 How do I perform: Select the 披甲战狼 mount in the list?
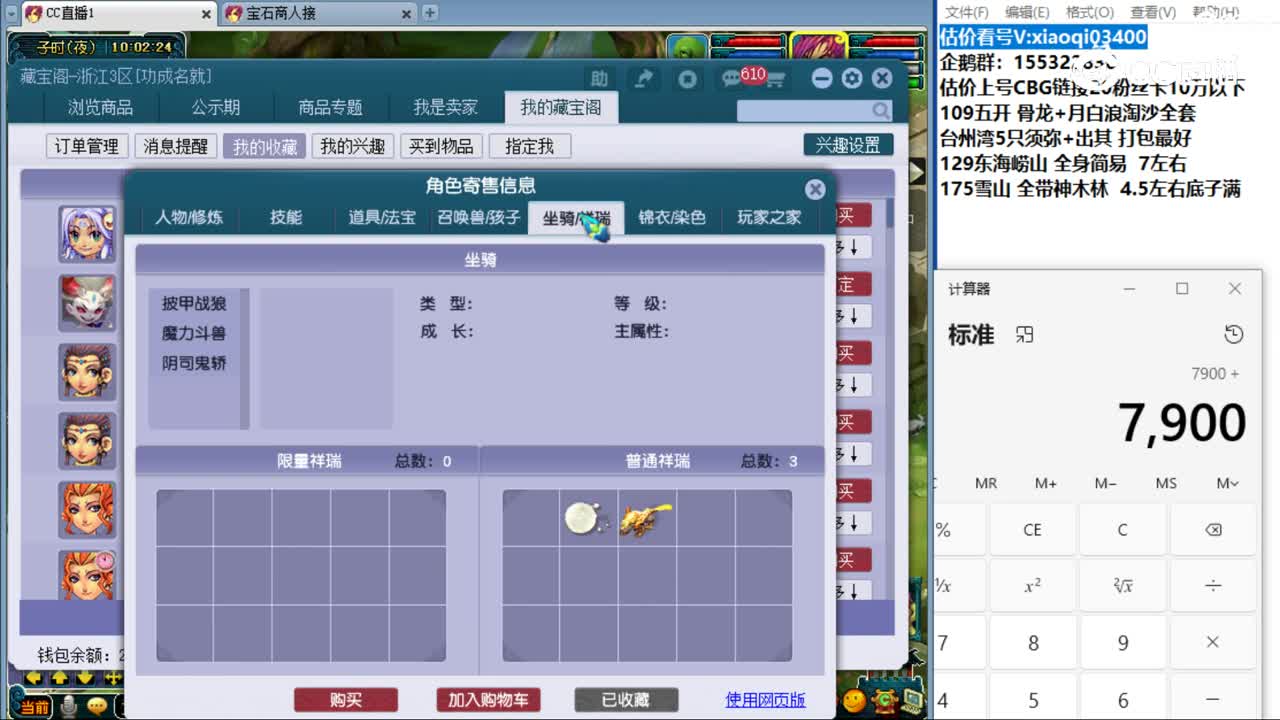pos(192,304)
